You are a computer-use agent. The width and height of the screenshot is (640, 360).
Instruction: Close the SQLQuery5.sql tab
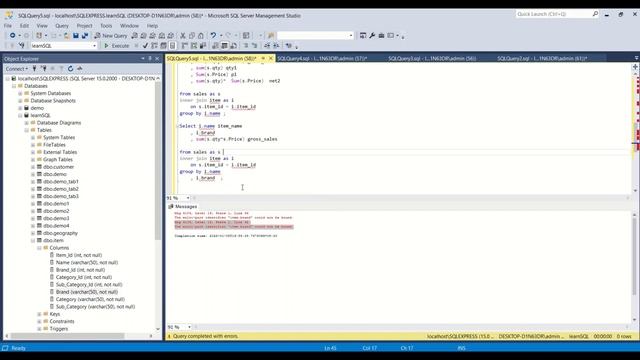coord(271,59)
